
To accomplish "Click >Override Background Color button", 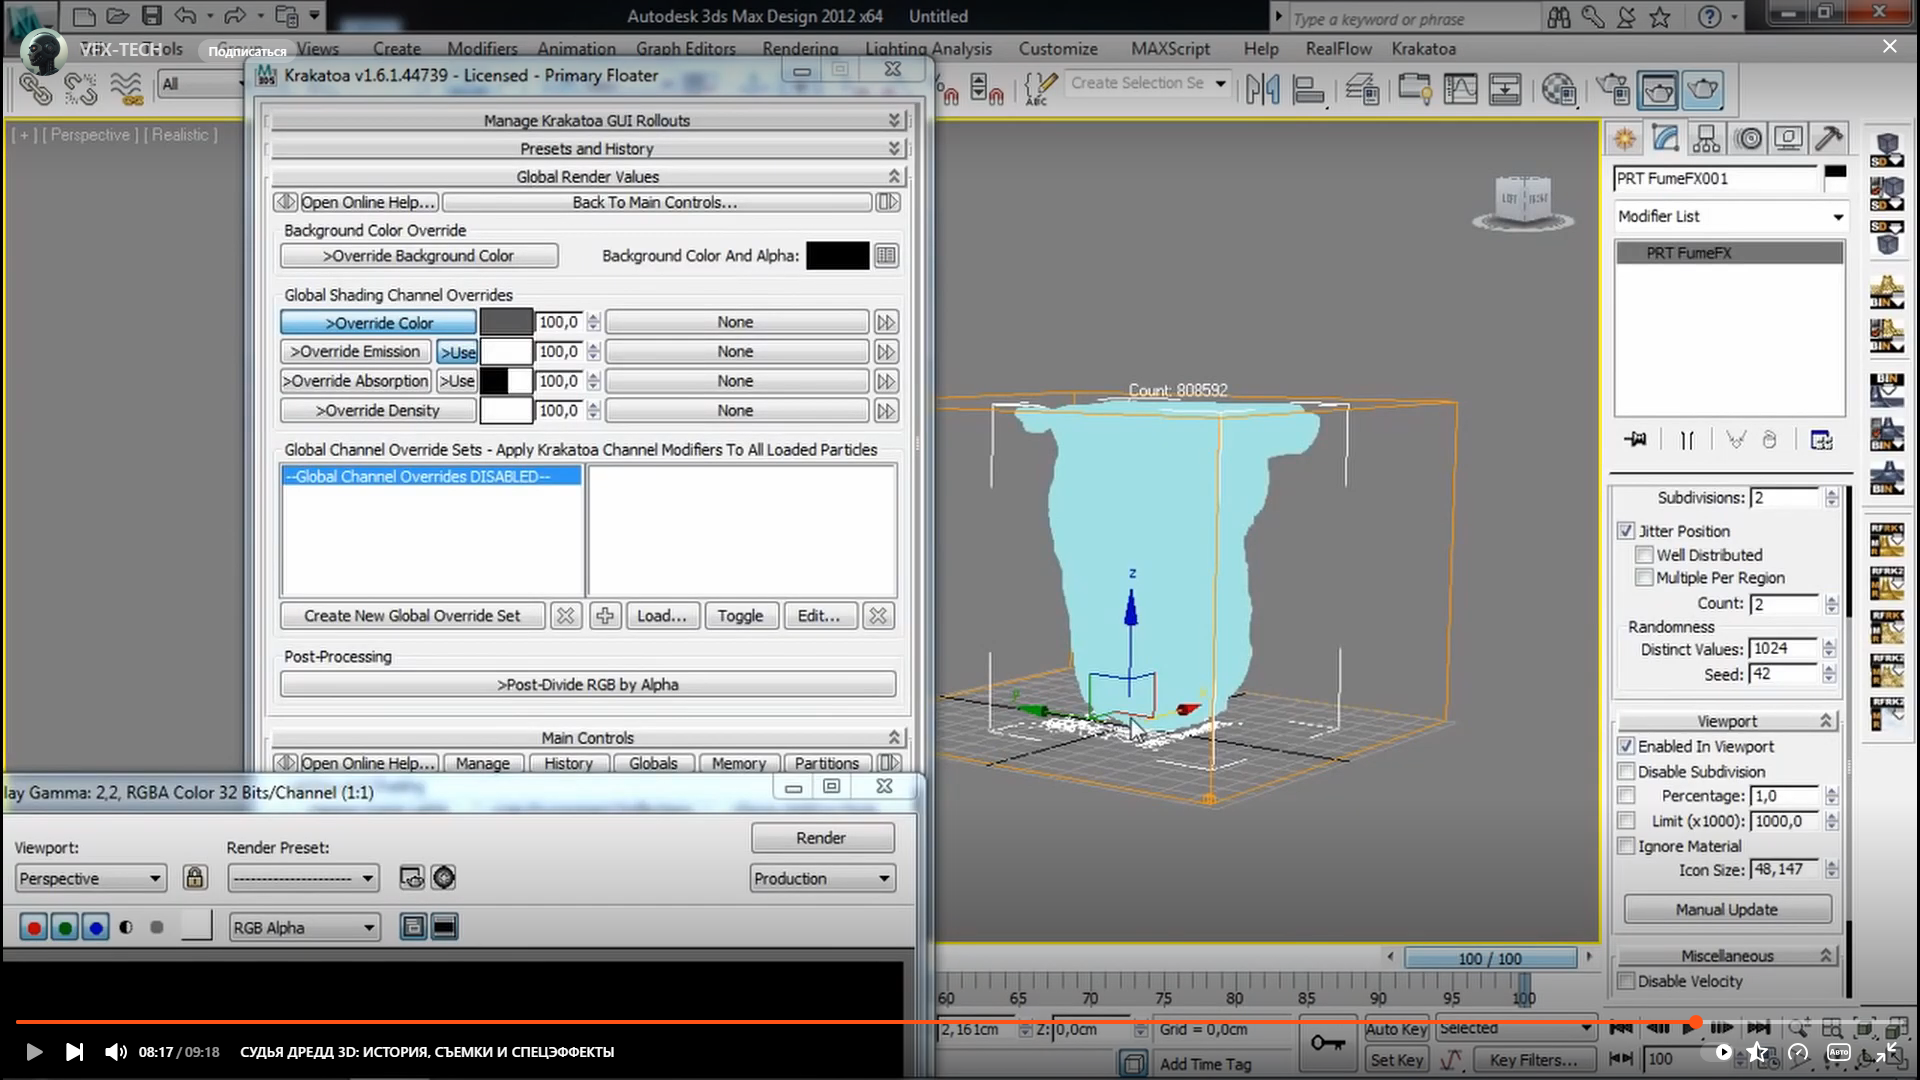I will tap(419, 256).
